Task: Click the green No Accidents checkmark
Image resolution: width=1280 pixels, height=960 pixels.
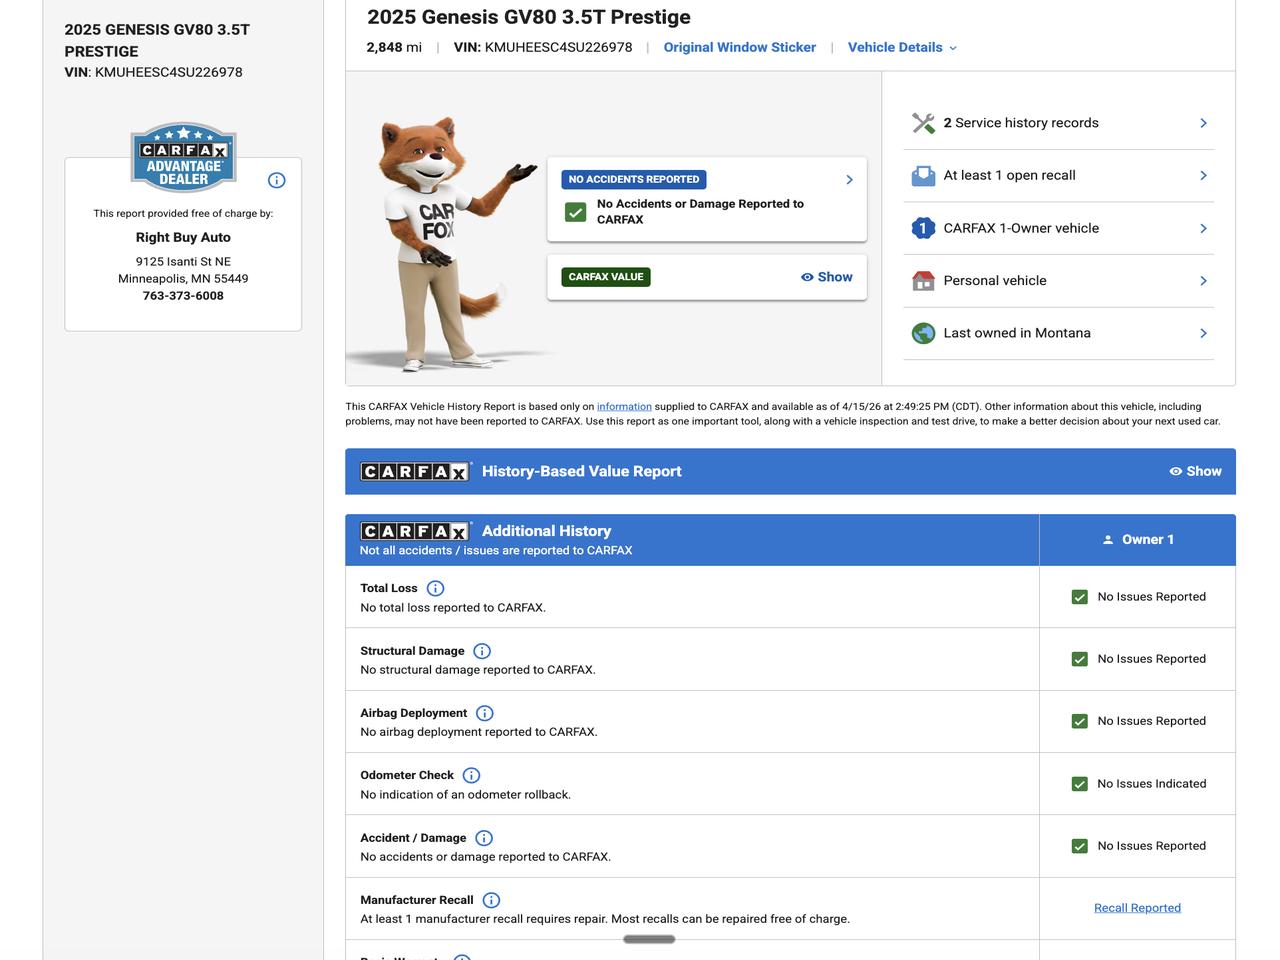Action: (x=576, y=212)
